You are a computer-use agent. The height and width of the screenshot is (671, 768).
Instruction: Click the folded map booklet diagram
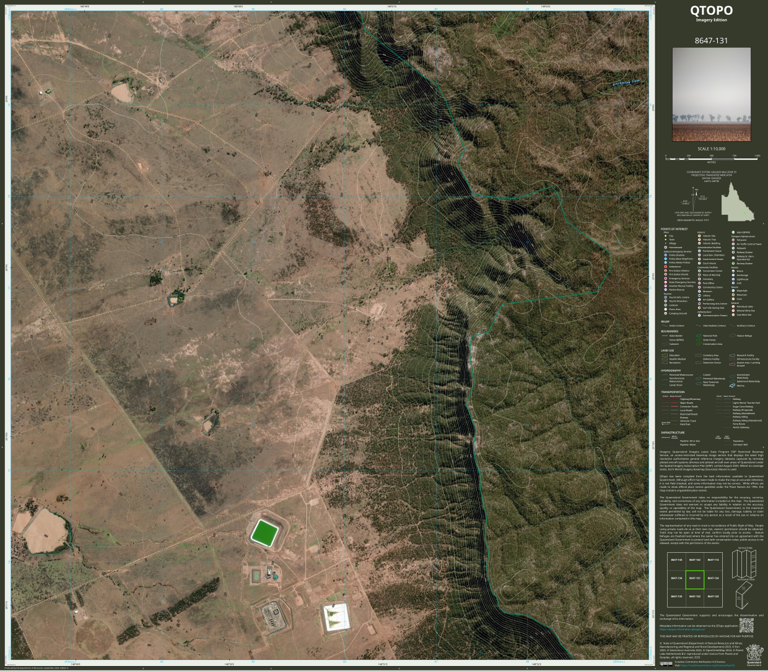pyautogui.click(x=743, y=595)
